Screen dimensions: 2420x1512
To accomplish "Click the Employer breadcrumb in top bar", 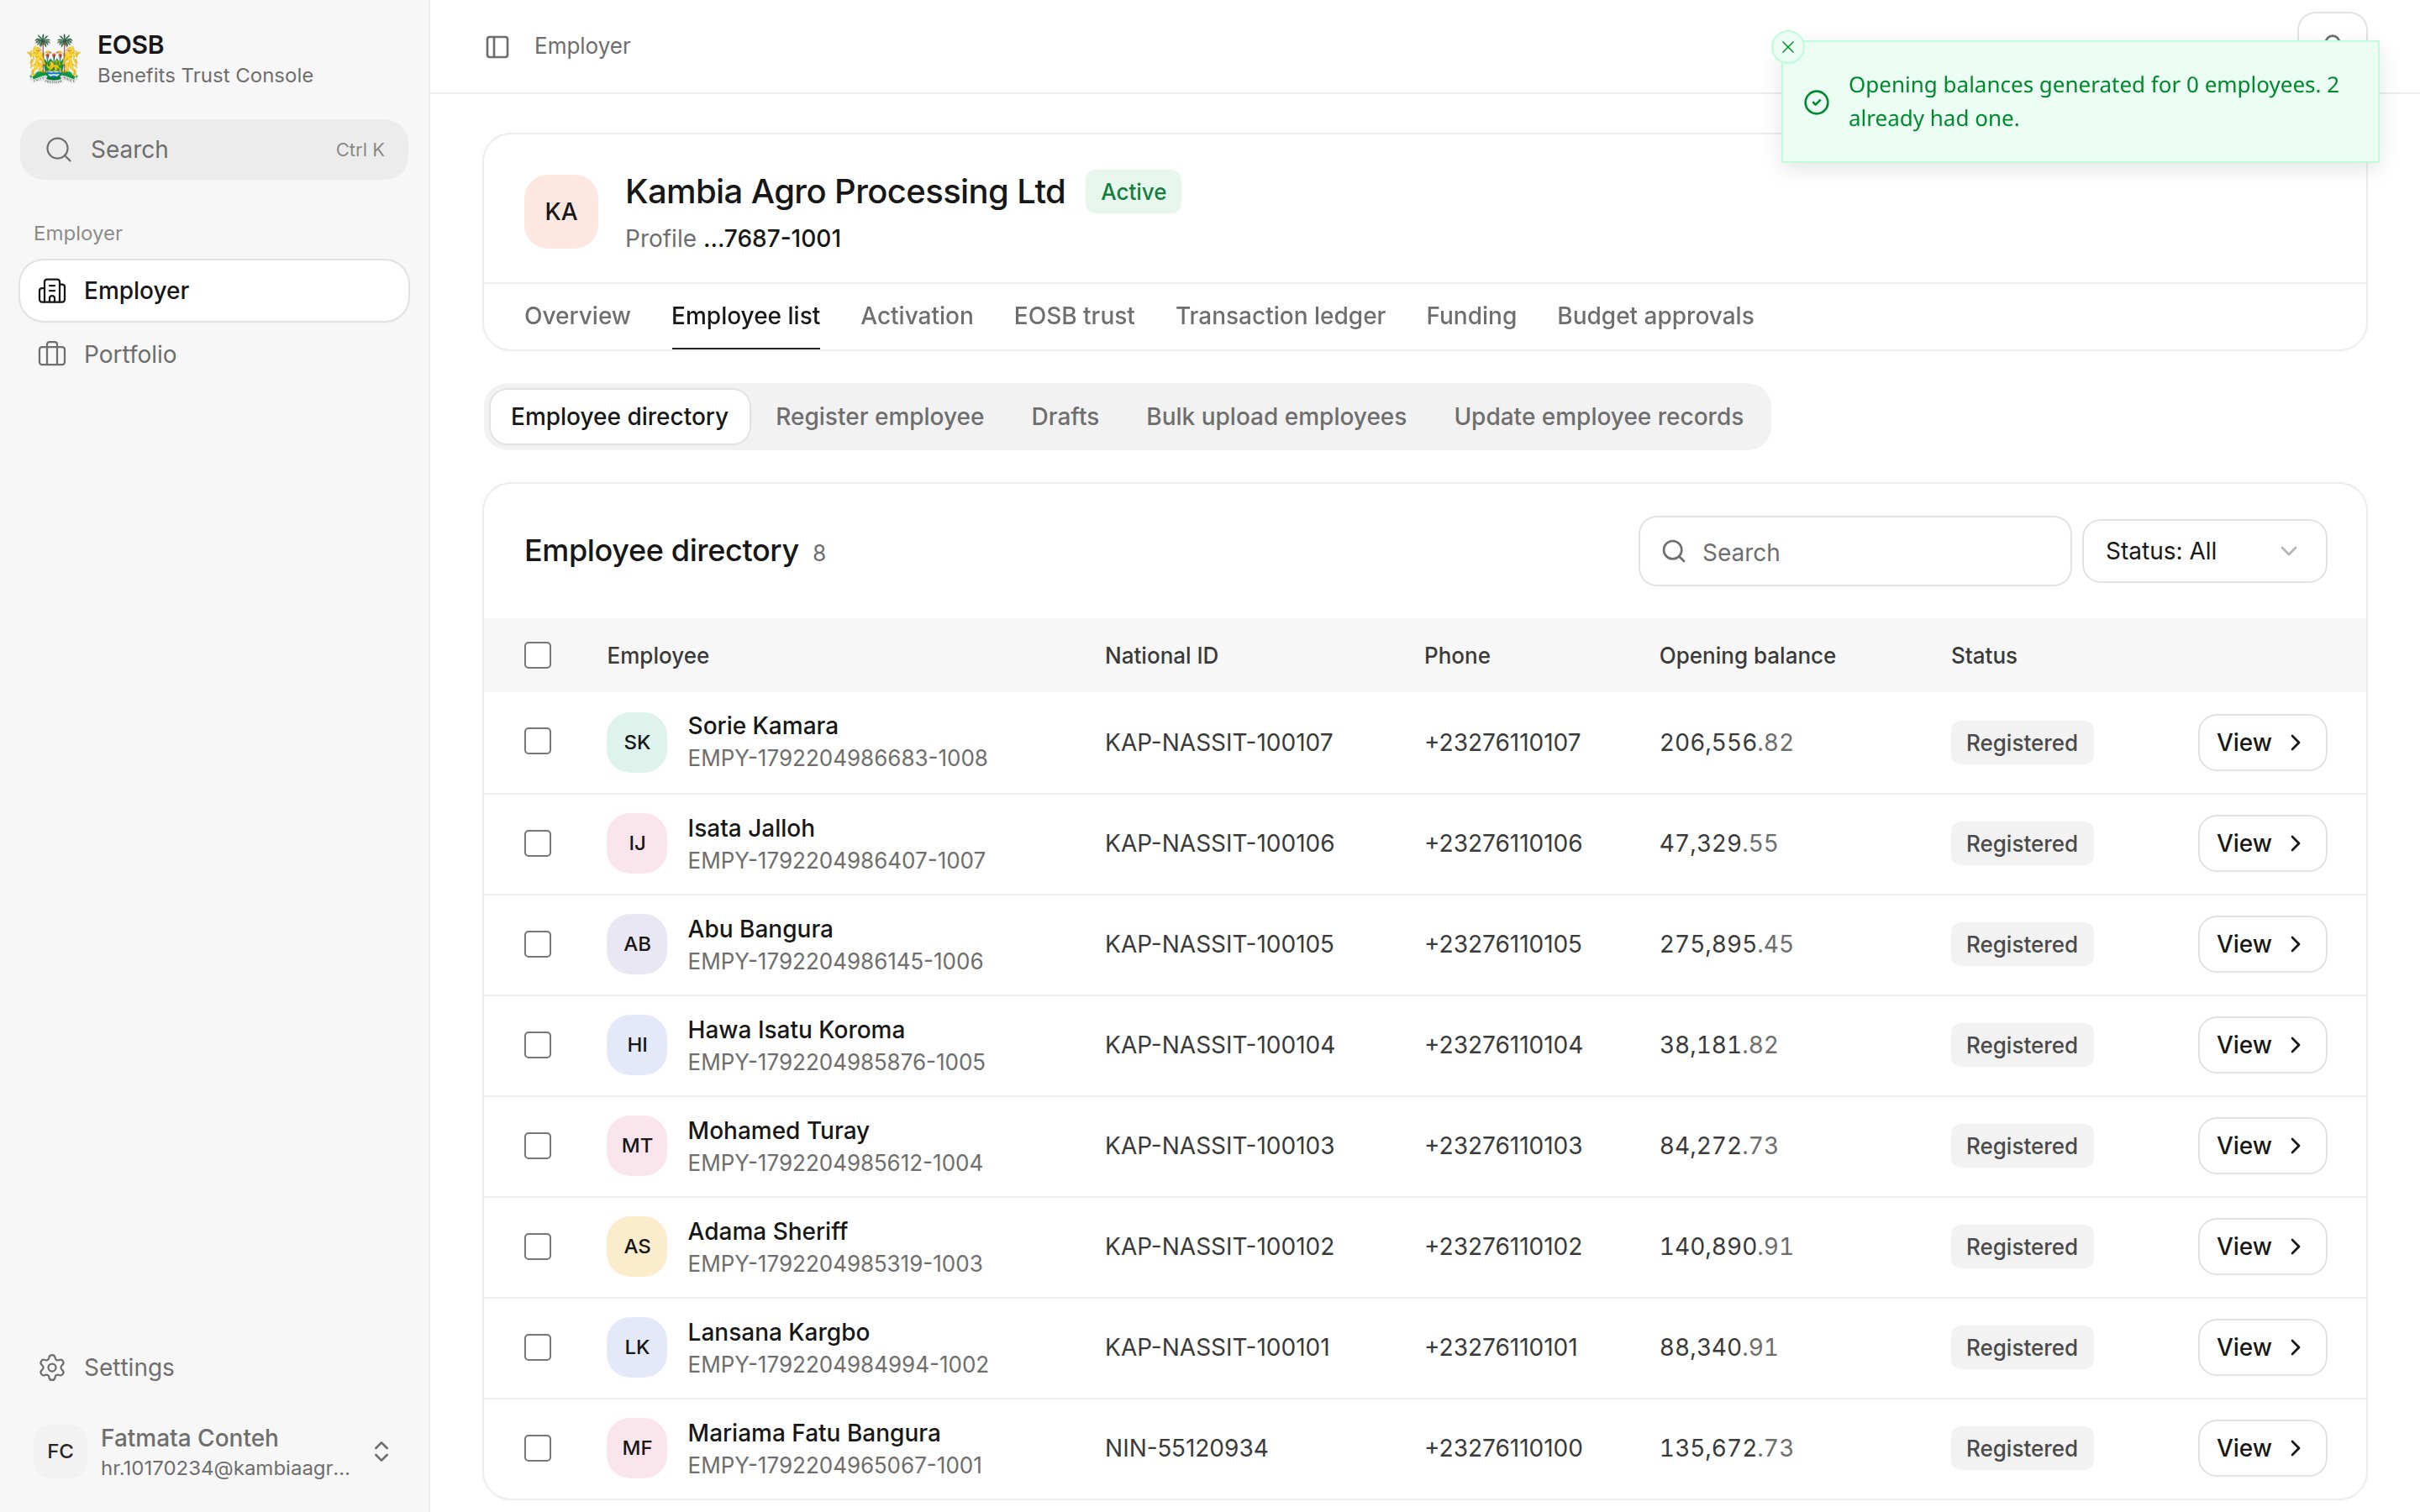I will point(582,46).
